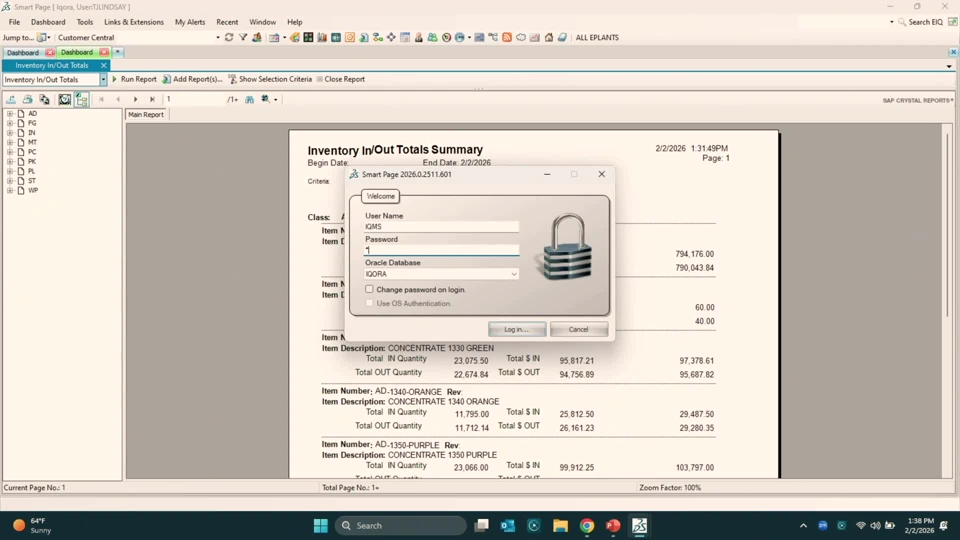Click the Search EIQ magnifier icon

pos(902,22)
